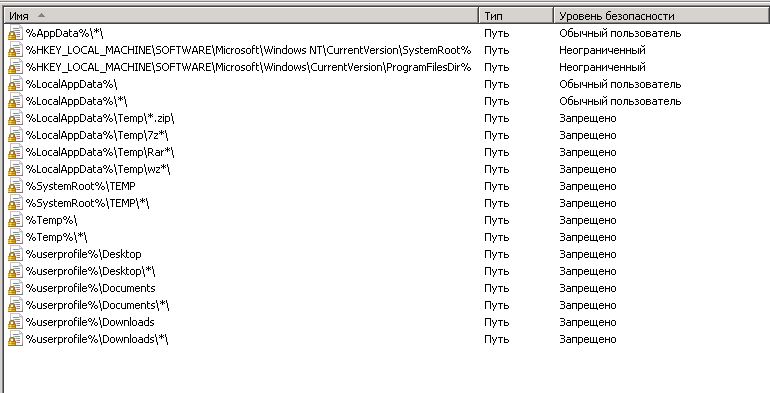Sort by the Тип column header

(516, 16)
